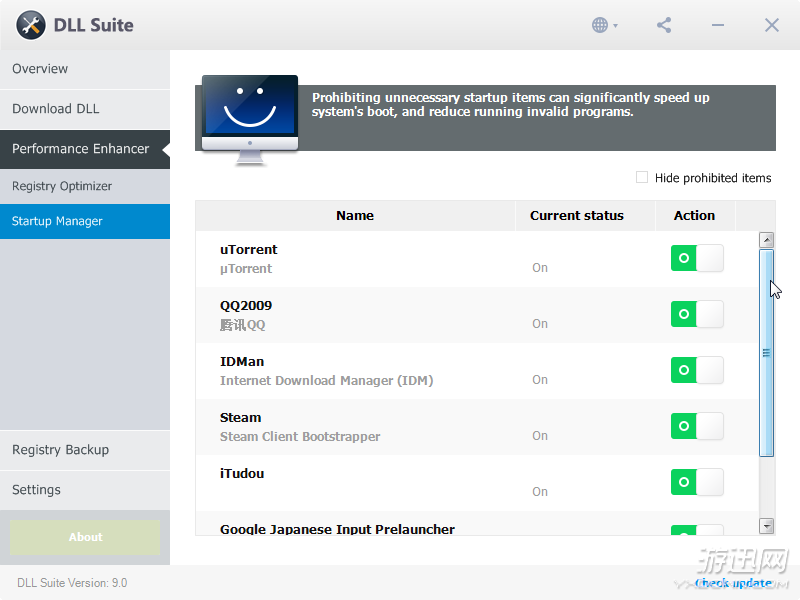This screenshot has height=600, width=800.
Task: Click scrollbar up arrow in startup list
Action: (766, 240)
